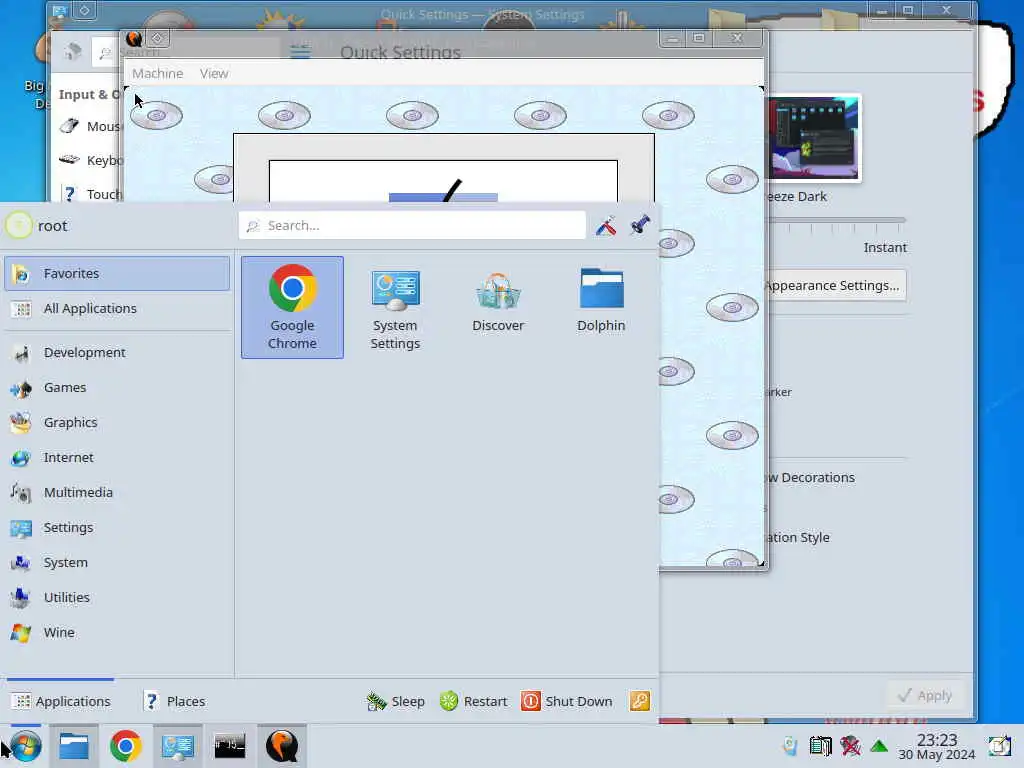Open System Settings from Favorites grid
The height and width of the screenshot is (768, 1024).
point(395,307)
